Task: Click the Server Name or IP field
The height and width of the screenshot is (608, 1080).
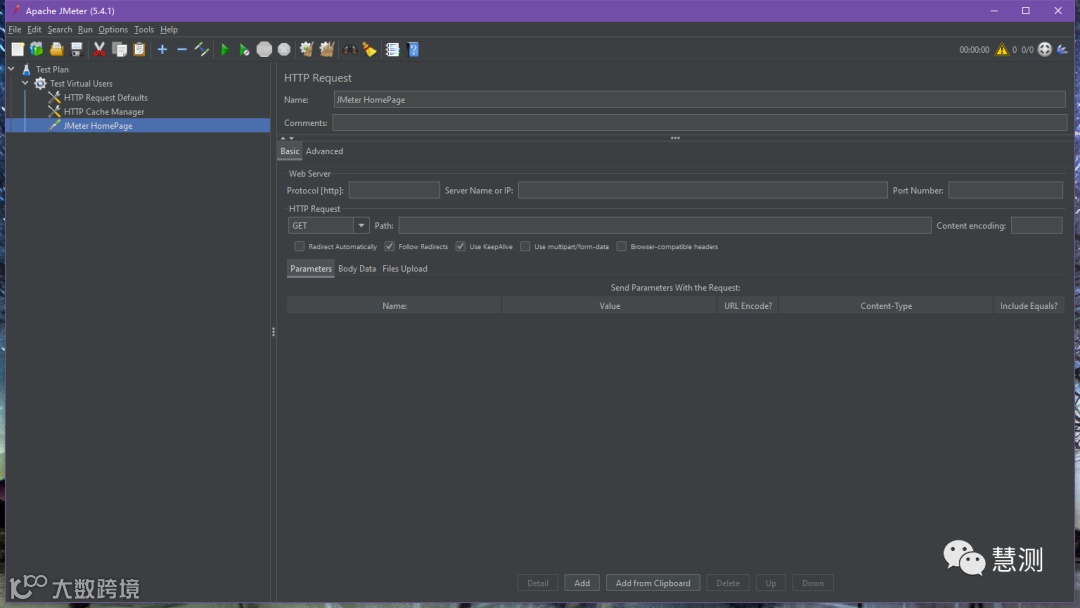Action: point(703,190)
